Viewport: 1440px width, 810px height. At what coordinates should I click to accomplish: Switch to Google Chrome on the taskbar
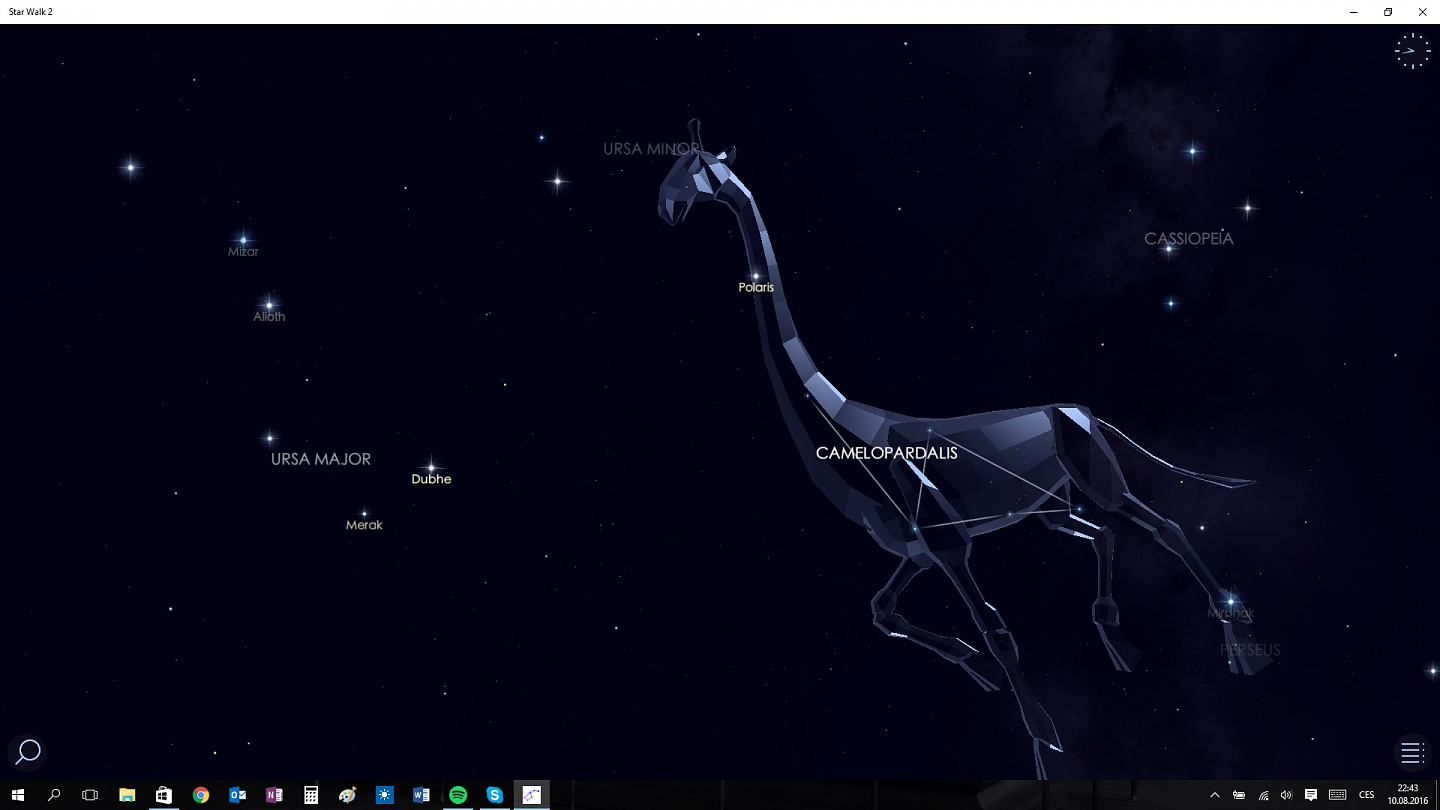point(201,795)
